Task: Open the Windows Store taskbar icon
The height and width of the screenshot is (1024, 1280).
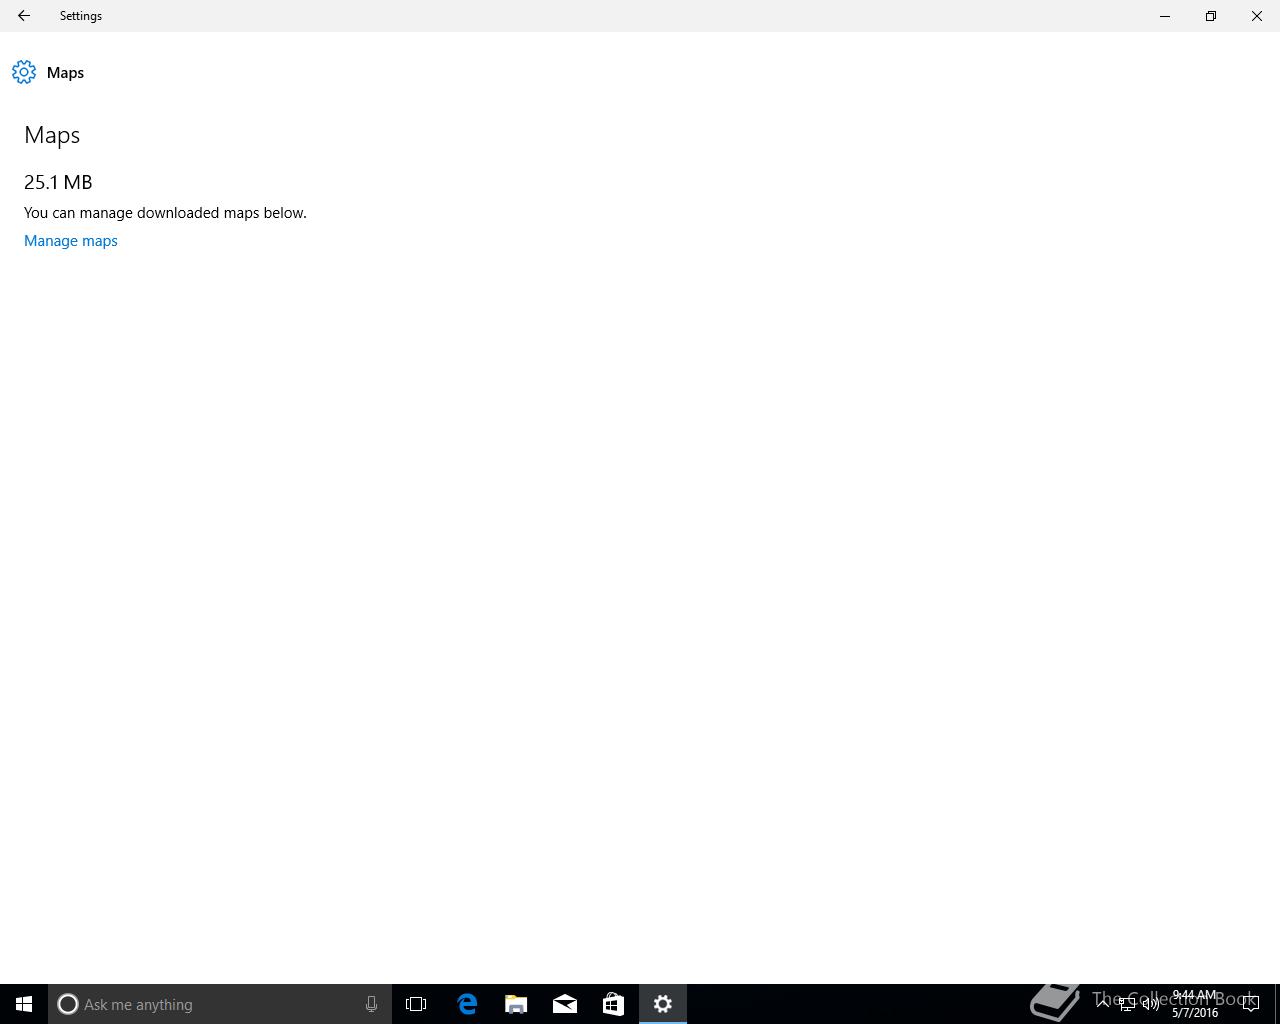Action: [613, 1004]
